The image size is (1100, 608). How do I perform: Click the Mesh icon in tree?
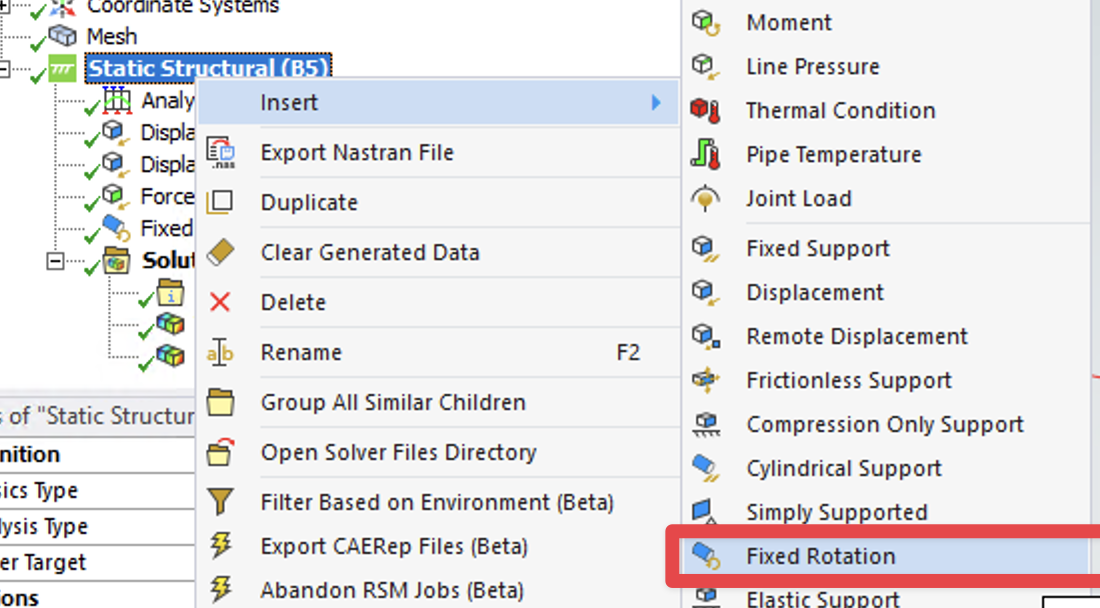click(x=63, y=36)
